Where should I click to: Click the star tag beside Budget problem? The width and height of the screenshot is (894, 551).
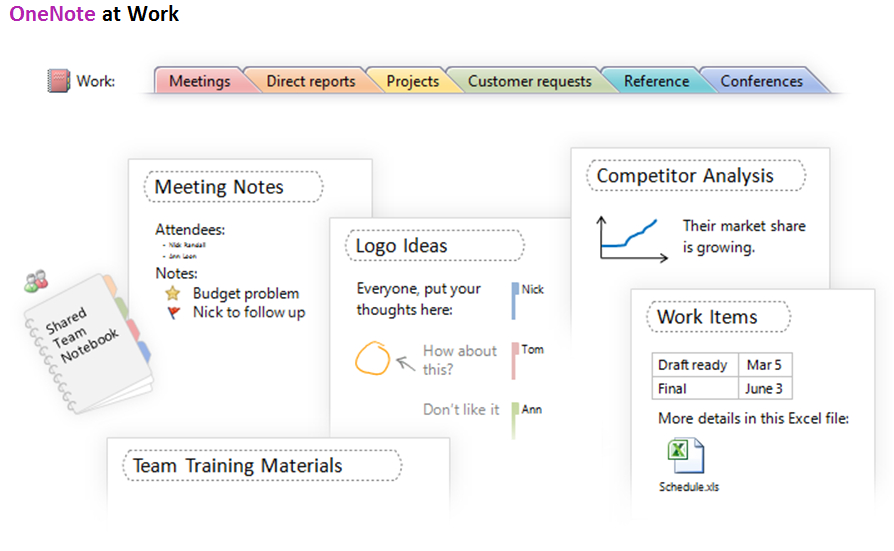(x=173, y=293)
